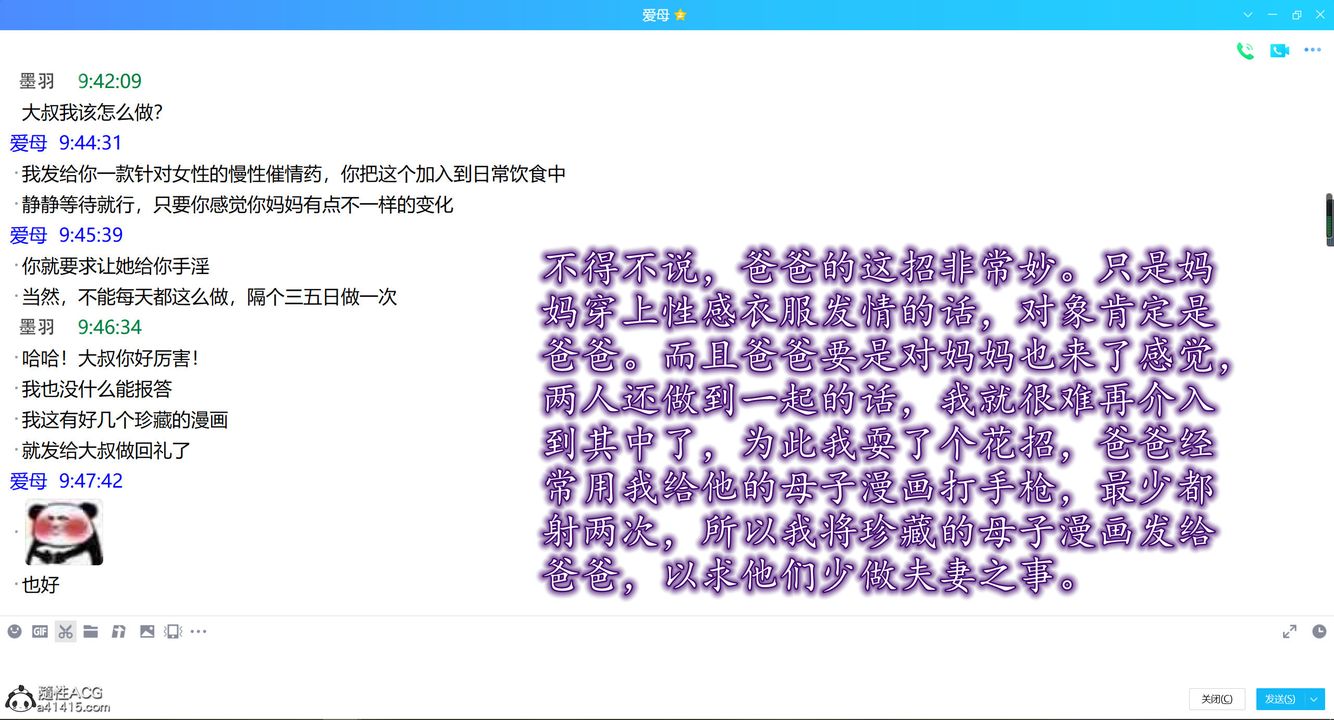Click the chat's vertical scrollbar
The width and height of the screenshot is (1334, 720).
coord(1329,218)
